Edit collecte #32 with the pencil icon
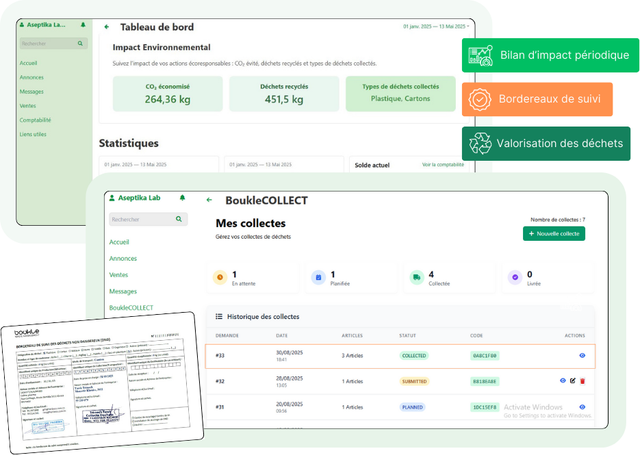Screen dimensions: 640x455 573,381
